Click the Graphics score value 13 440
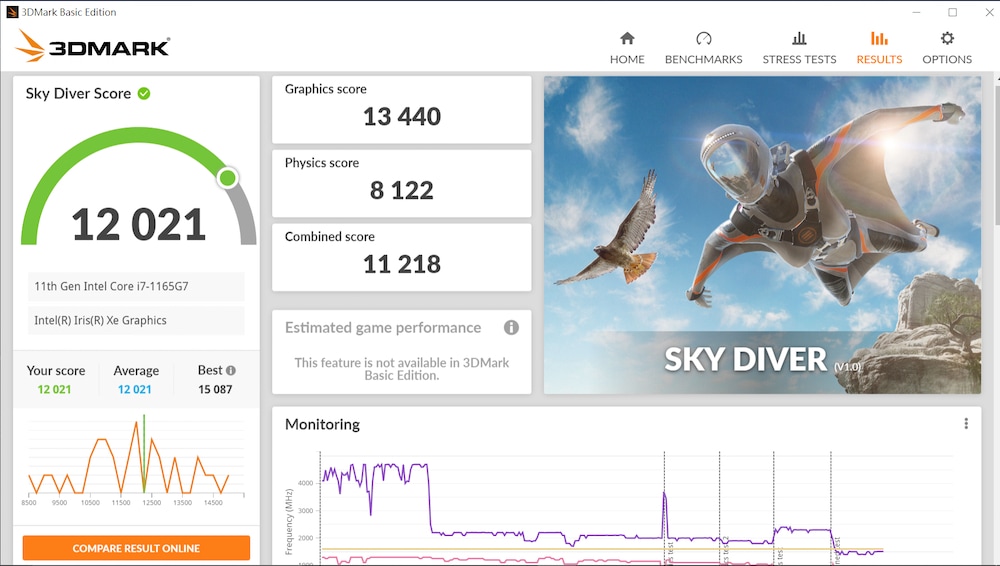The width and height of the screenshot is (1000, 566). [x=402, y=117]
